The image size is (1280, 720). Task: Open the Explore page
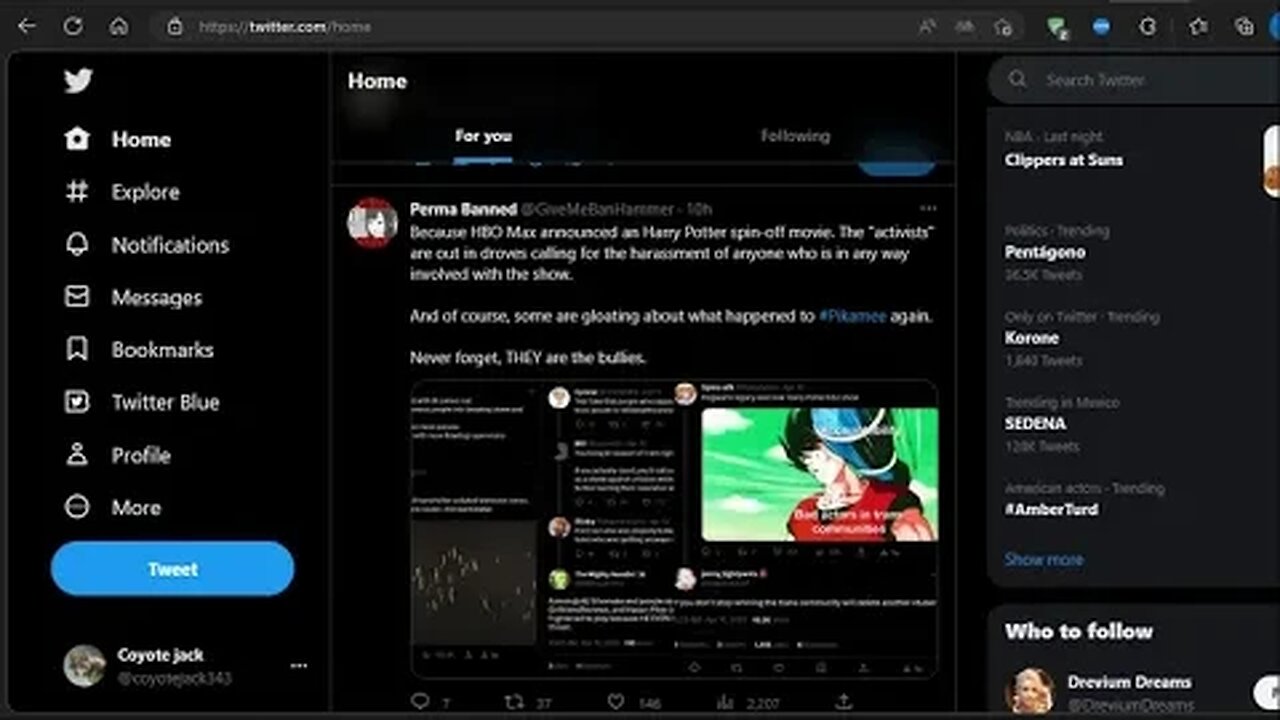[122, 192]
